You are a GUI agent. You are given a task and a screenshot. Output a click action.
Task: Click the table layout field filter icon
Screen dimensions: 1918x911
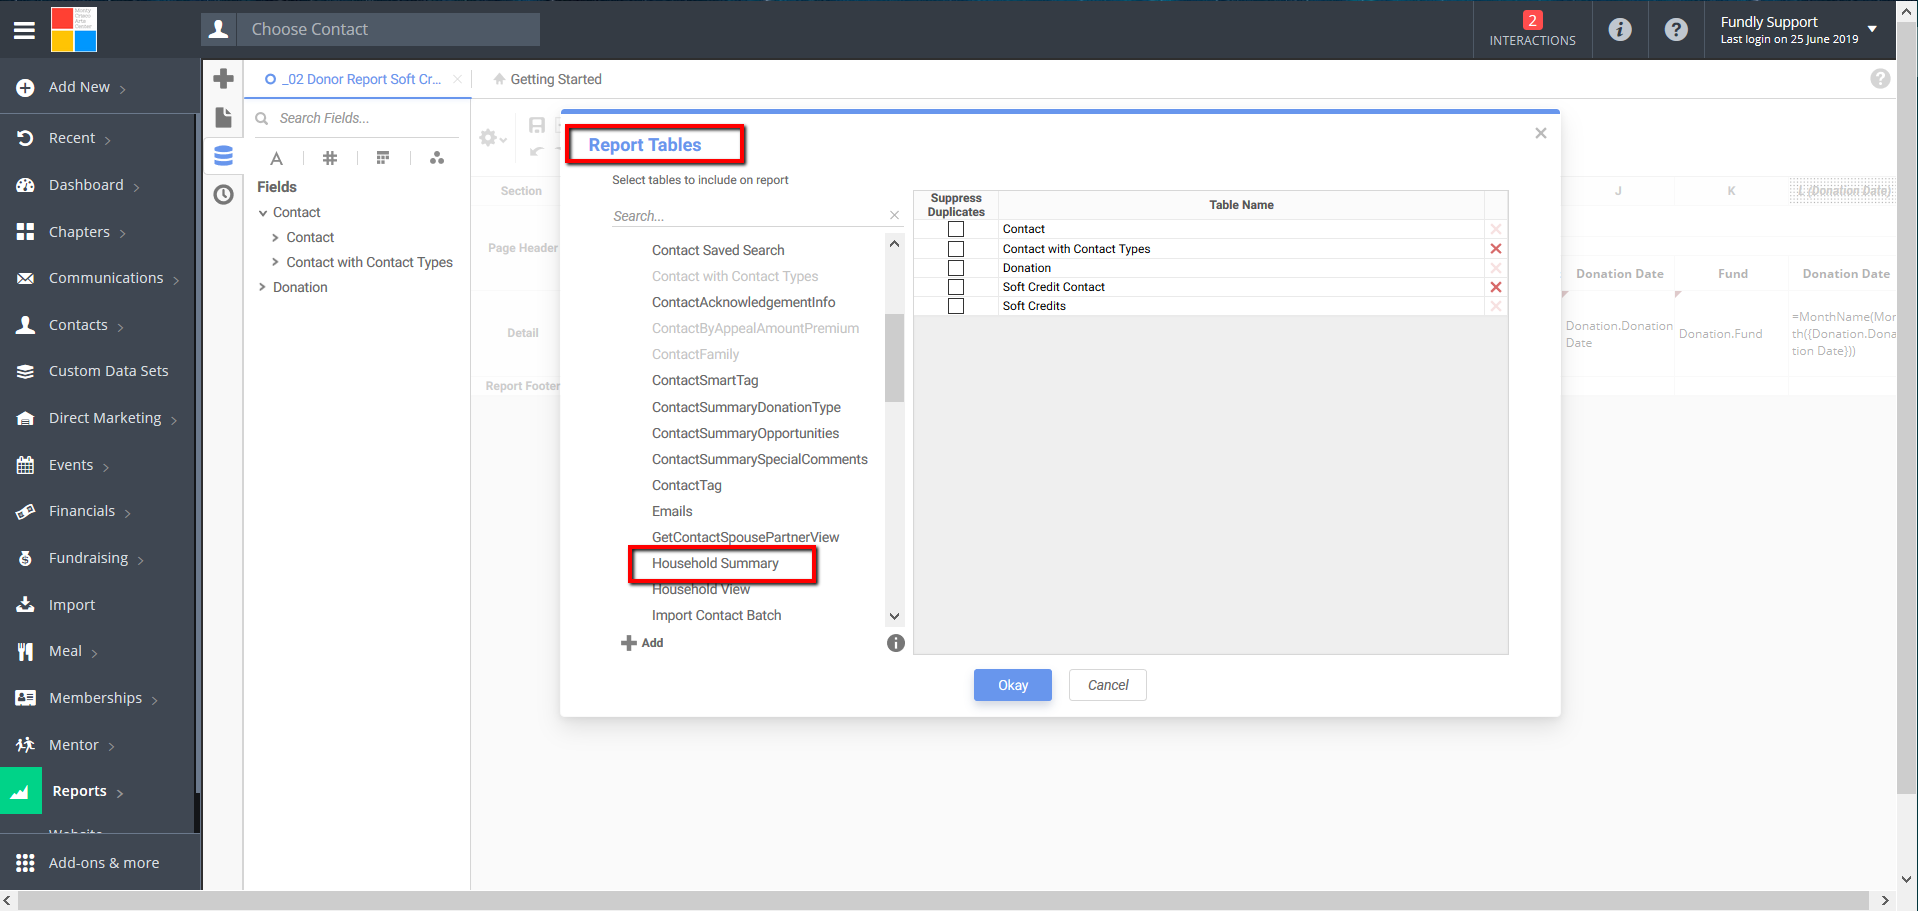383,158
